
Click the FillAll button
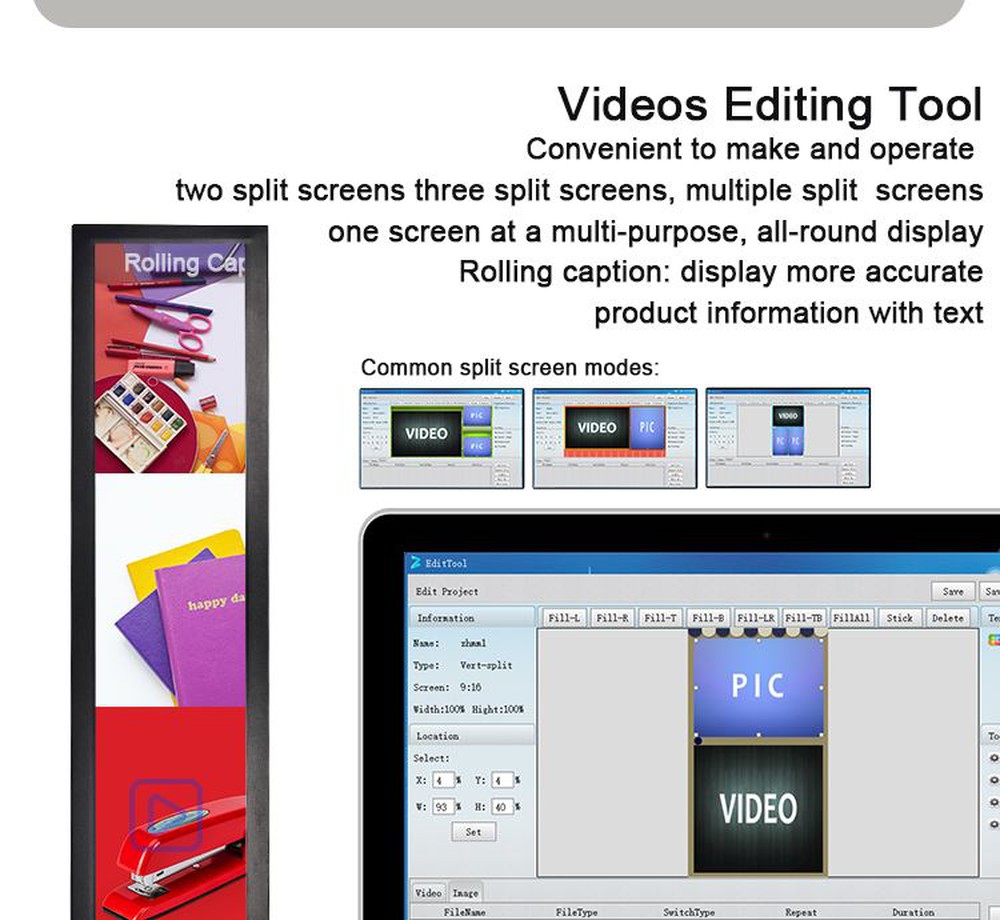pos(851,618)
